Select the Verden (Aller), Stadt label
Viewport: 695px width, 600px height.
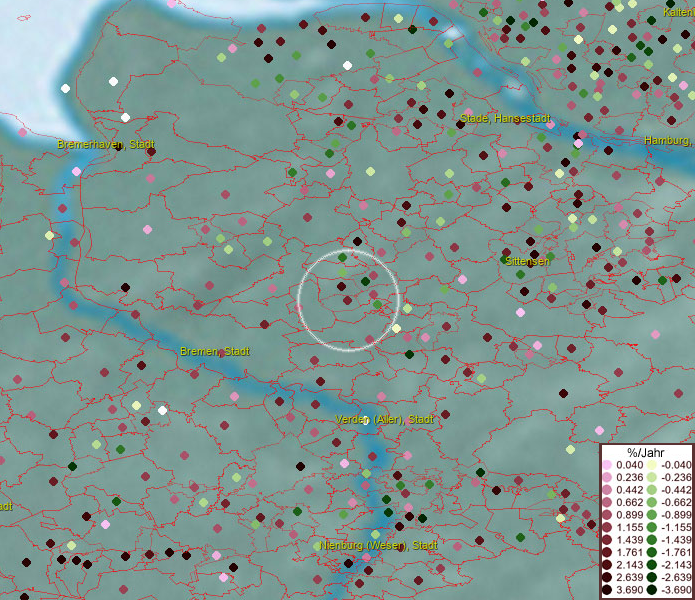[385, 420]
